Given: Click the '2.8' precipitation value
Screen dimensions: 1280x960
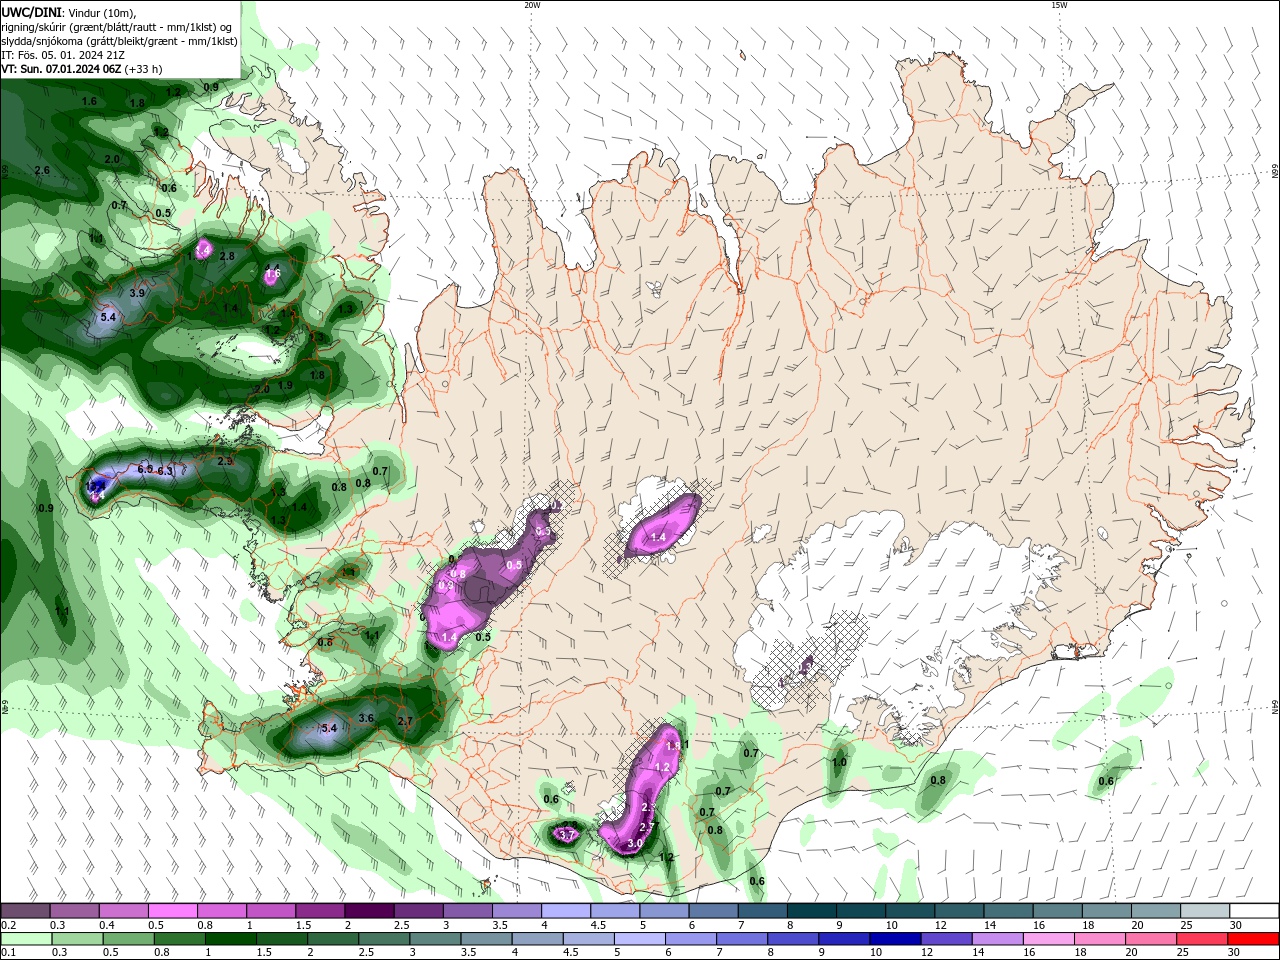Looking at the screenshot, I should point(227,257).
